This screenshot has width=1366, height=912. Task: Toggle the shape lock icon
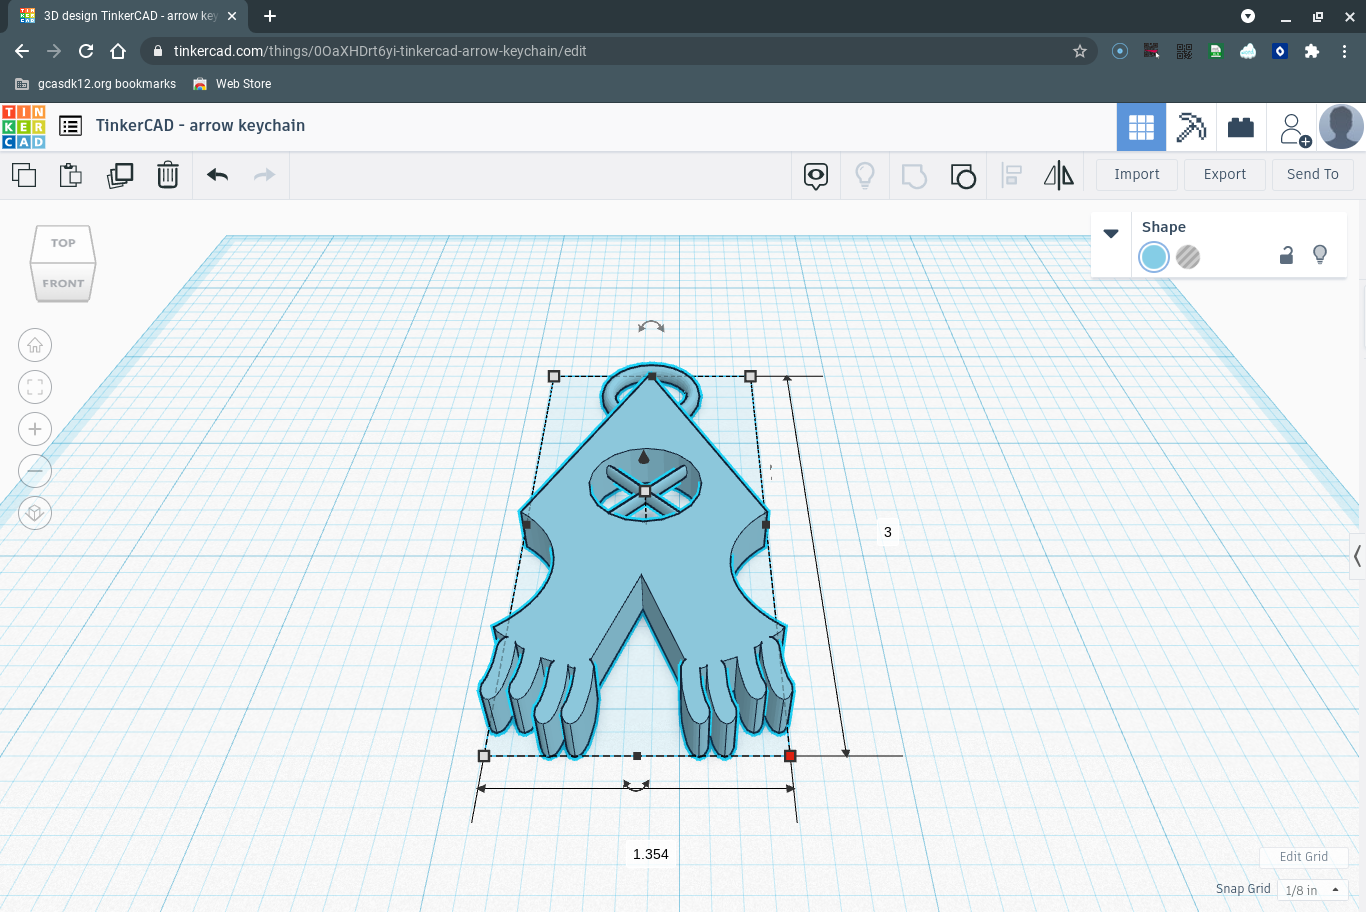1286,256
